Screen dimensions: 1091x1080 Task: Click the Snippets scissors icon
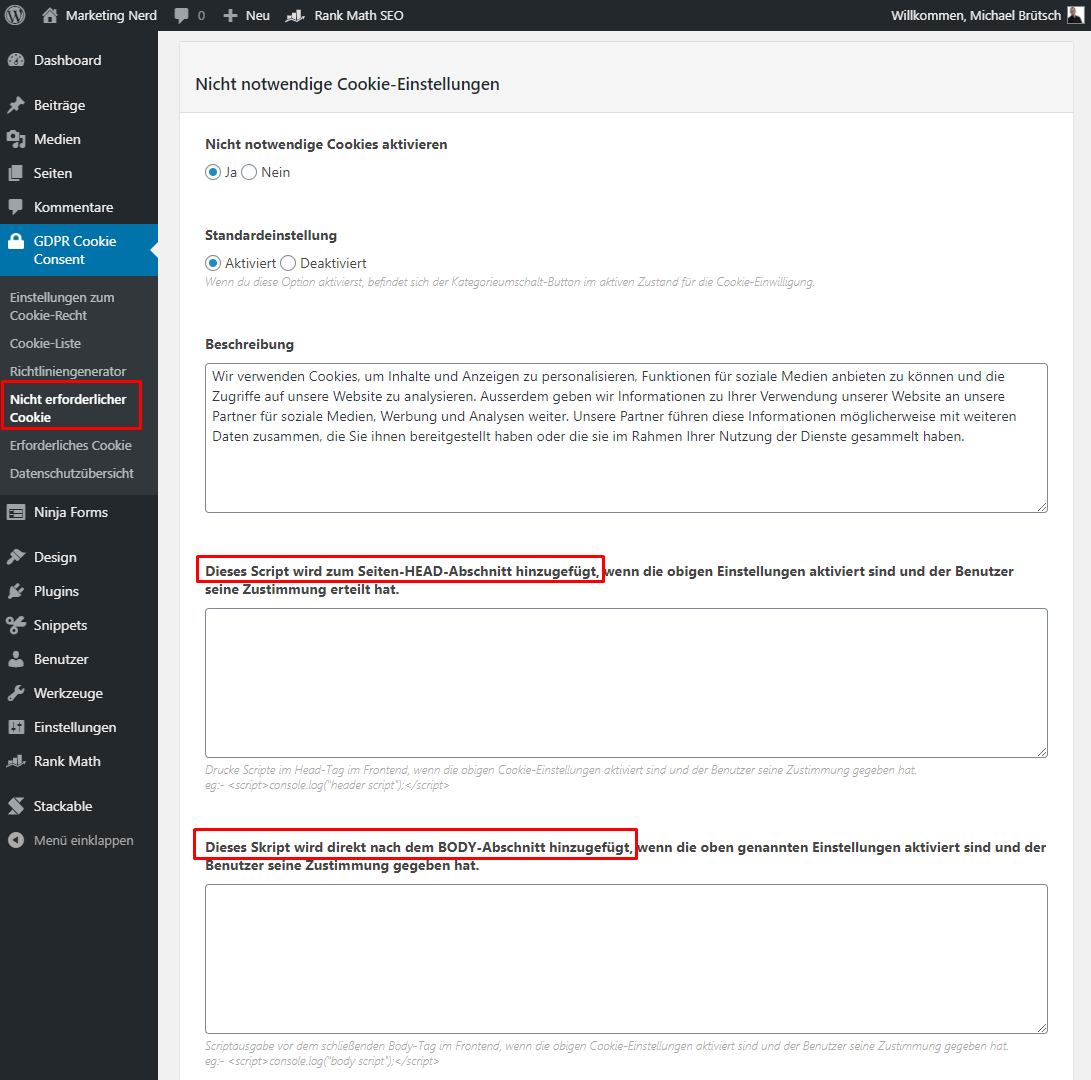point(16,626)
